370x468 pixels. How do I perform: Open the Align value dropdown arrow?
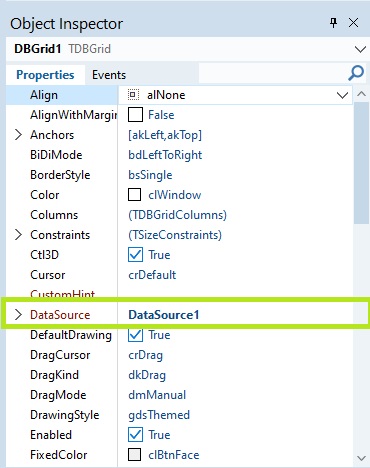[342, 95]
